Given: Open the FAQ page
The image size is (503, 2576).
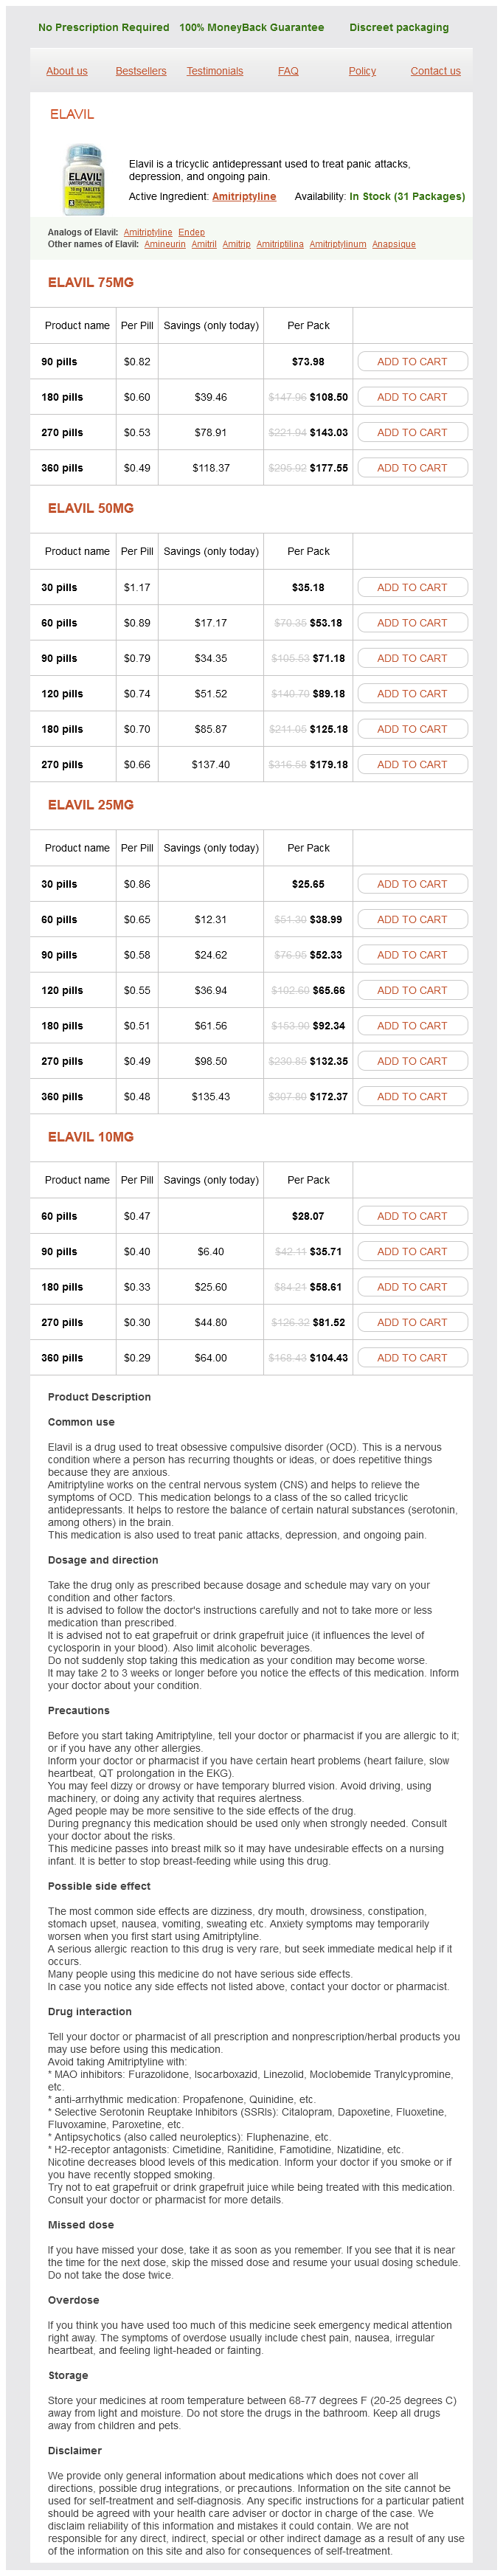Looking at the screenshot, I should point(288,71).
